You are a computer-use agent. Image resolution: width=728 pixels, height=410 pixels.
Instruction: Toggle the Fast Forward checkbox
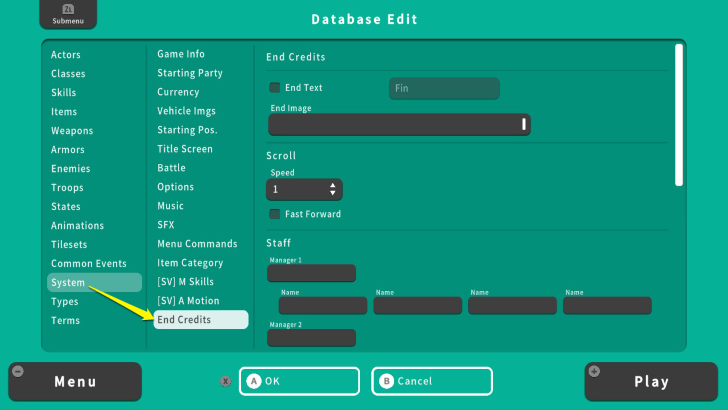tap(274, 214)
